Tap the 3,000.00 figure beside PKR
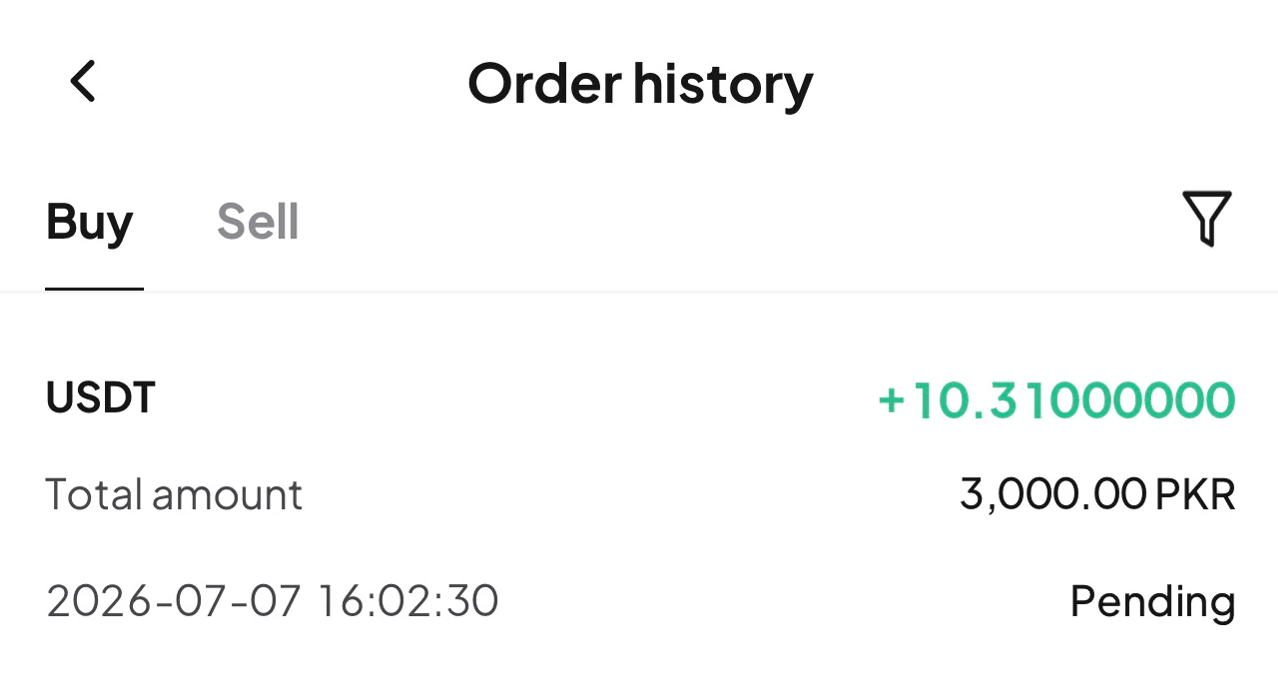The width and height of the screenshot is (1278, 677). [1053, 494]
